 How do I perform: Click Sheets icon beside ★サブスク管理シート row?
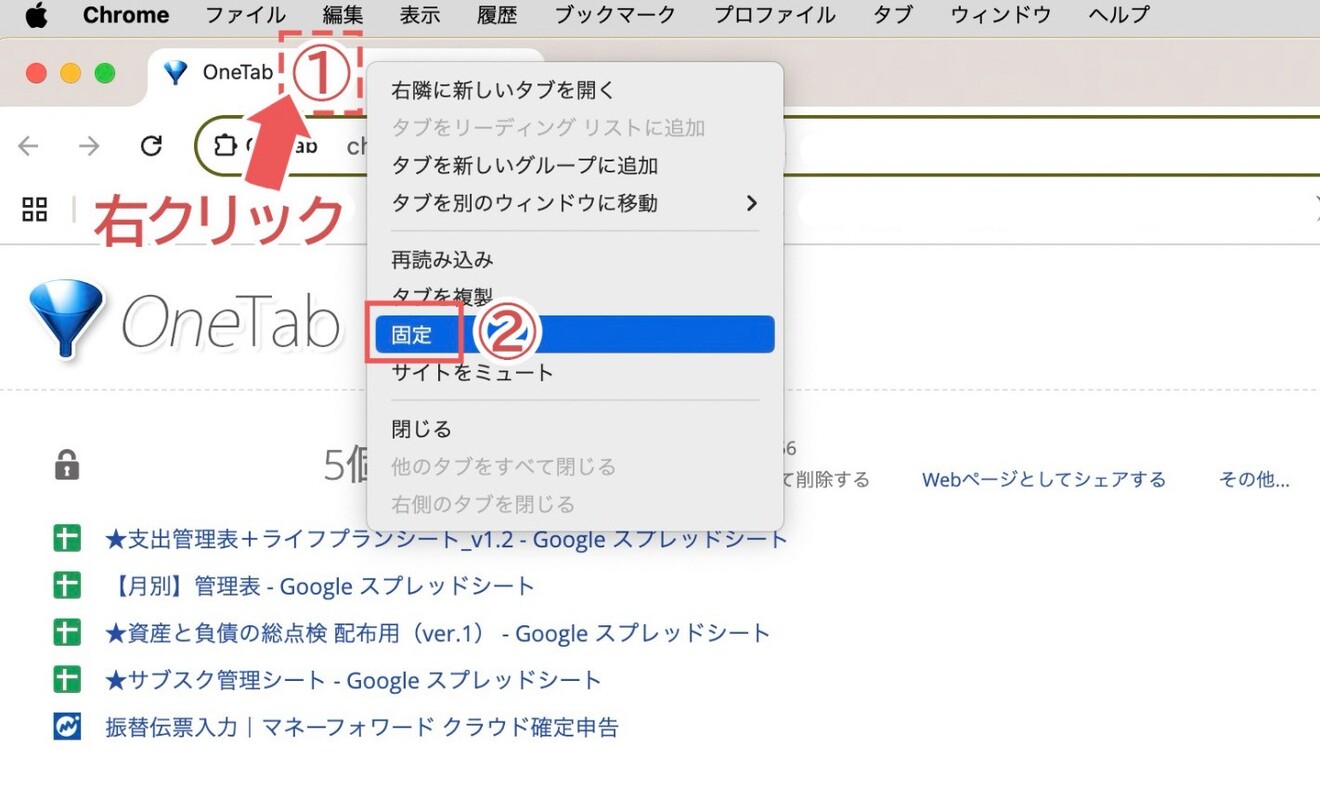[x=66, y=680]
